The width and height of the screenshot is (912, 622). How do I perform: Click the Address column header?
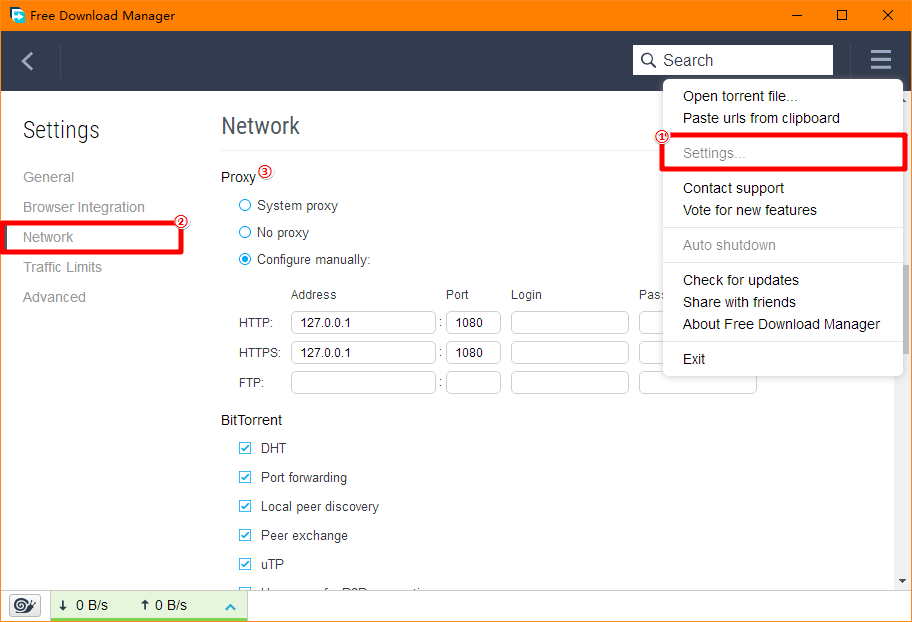314,294
